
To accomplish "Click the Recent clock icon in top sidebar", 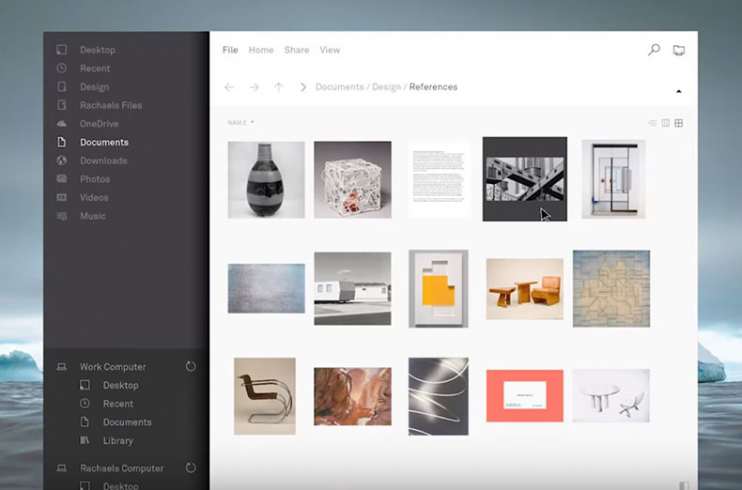I will [x=62, y=68].
